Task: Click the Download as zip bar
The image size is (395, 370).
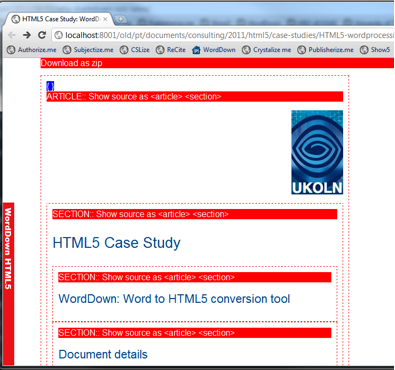Action: (x=217, y=63)
